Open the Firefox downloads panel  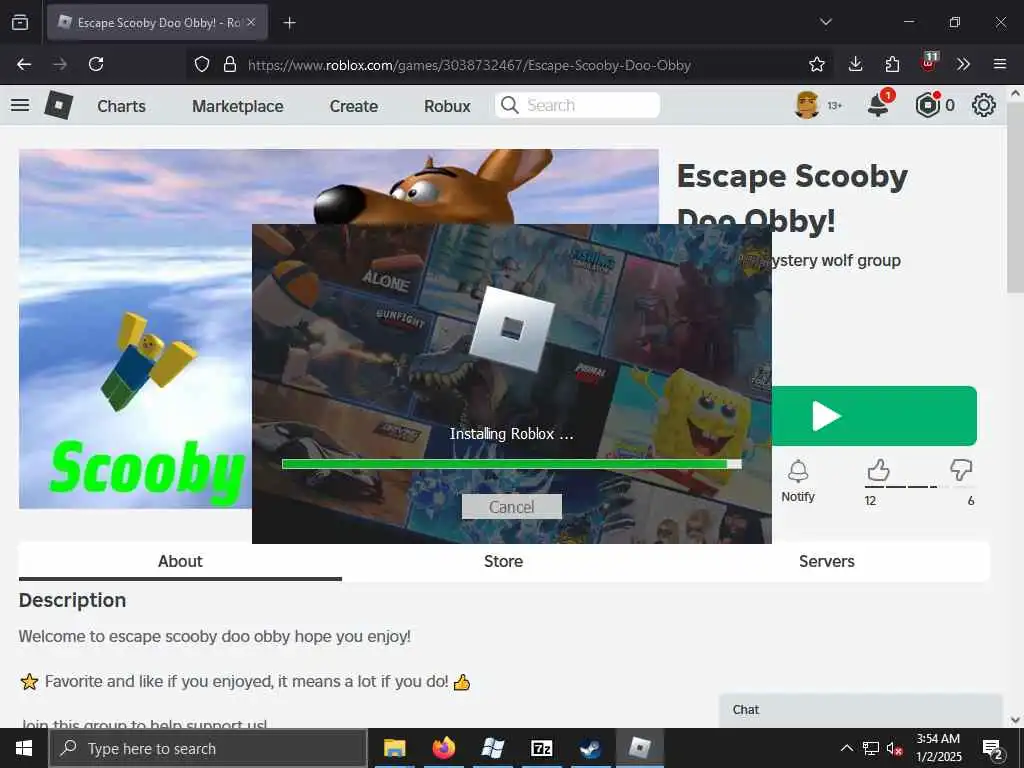coord(856,64)
